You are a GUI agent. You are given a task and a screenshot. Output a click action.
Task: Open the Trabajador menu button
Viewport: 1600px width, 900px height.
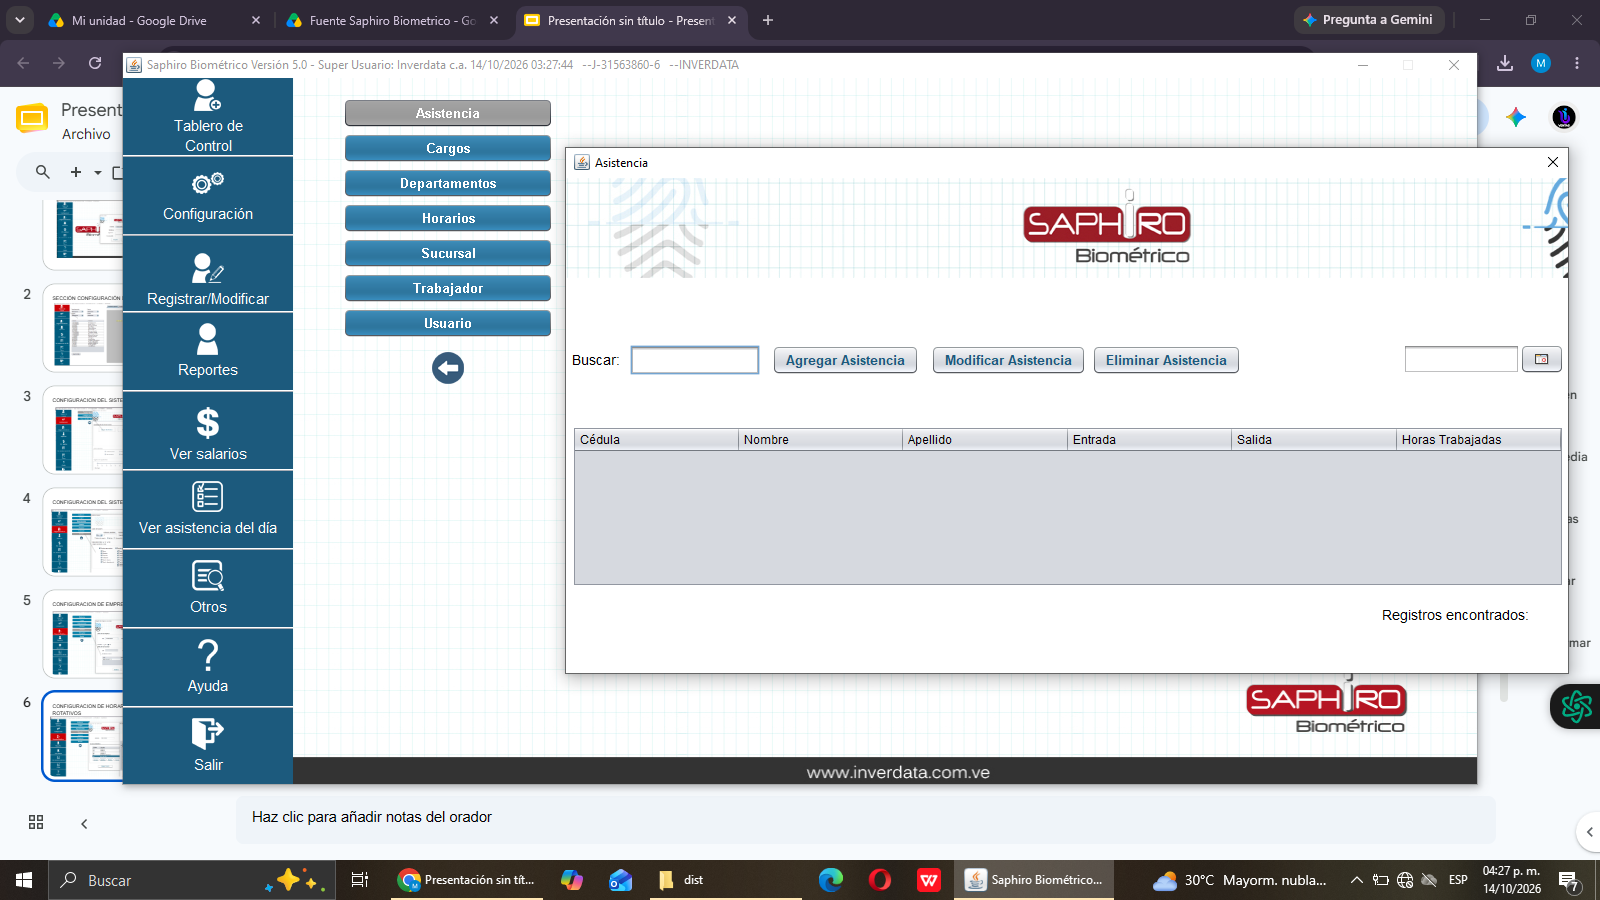click(448, 288)
